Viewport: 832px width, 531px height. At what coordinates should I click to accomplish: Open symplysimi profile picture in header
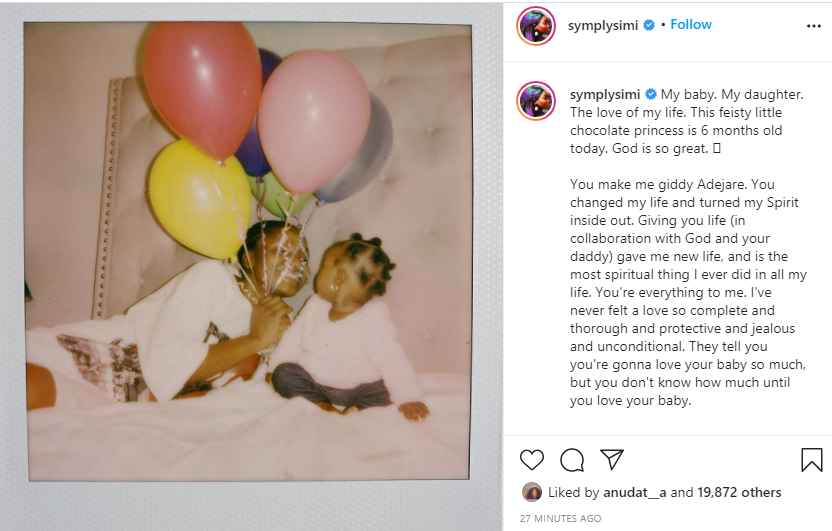pyautogui.click(x=536, y=25)
